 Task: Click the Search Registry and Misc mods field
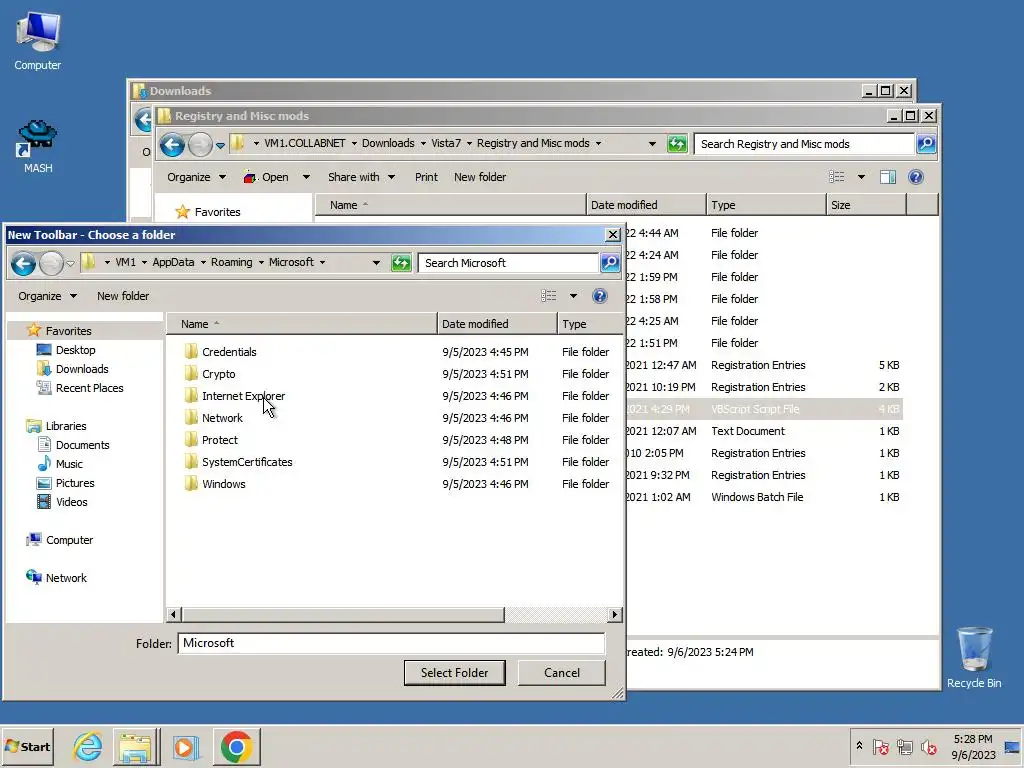(x=803, y=144)
